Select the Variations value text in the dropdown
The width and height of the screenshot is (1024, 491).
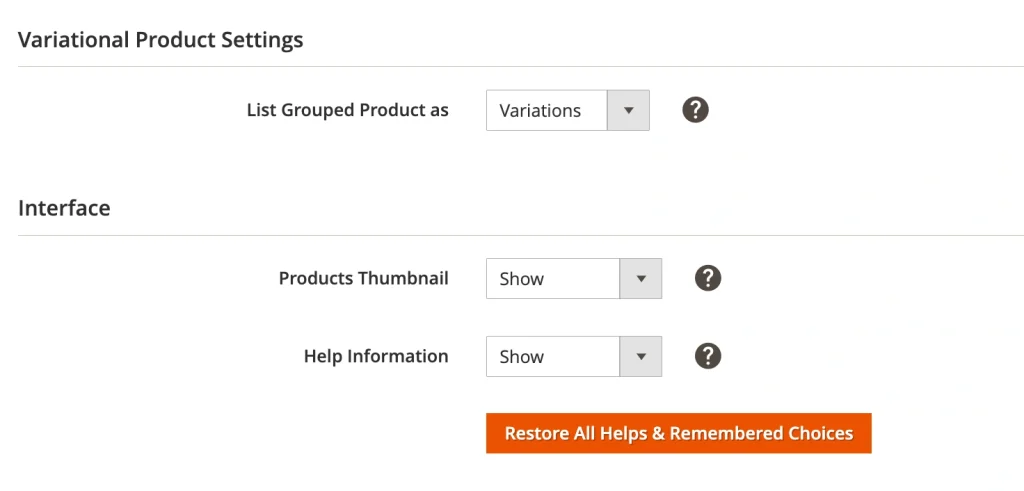click(540, 111)
